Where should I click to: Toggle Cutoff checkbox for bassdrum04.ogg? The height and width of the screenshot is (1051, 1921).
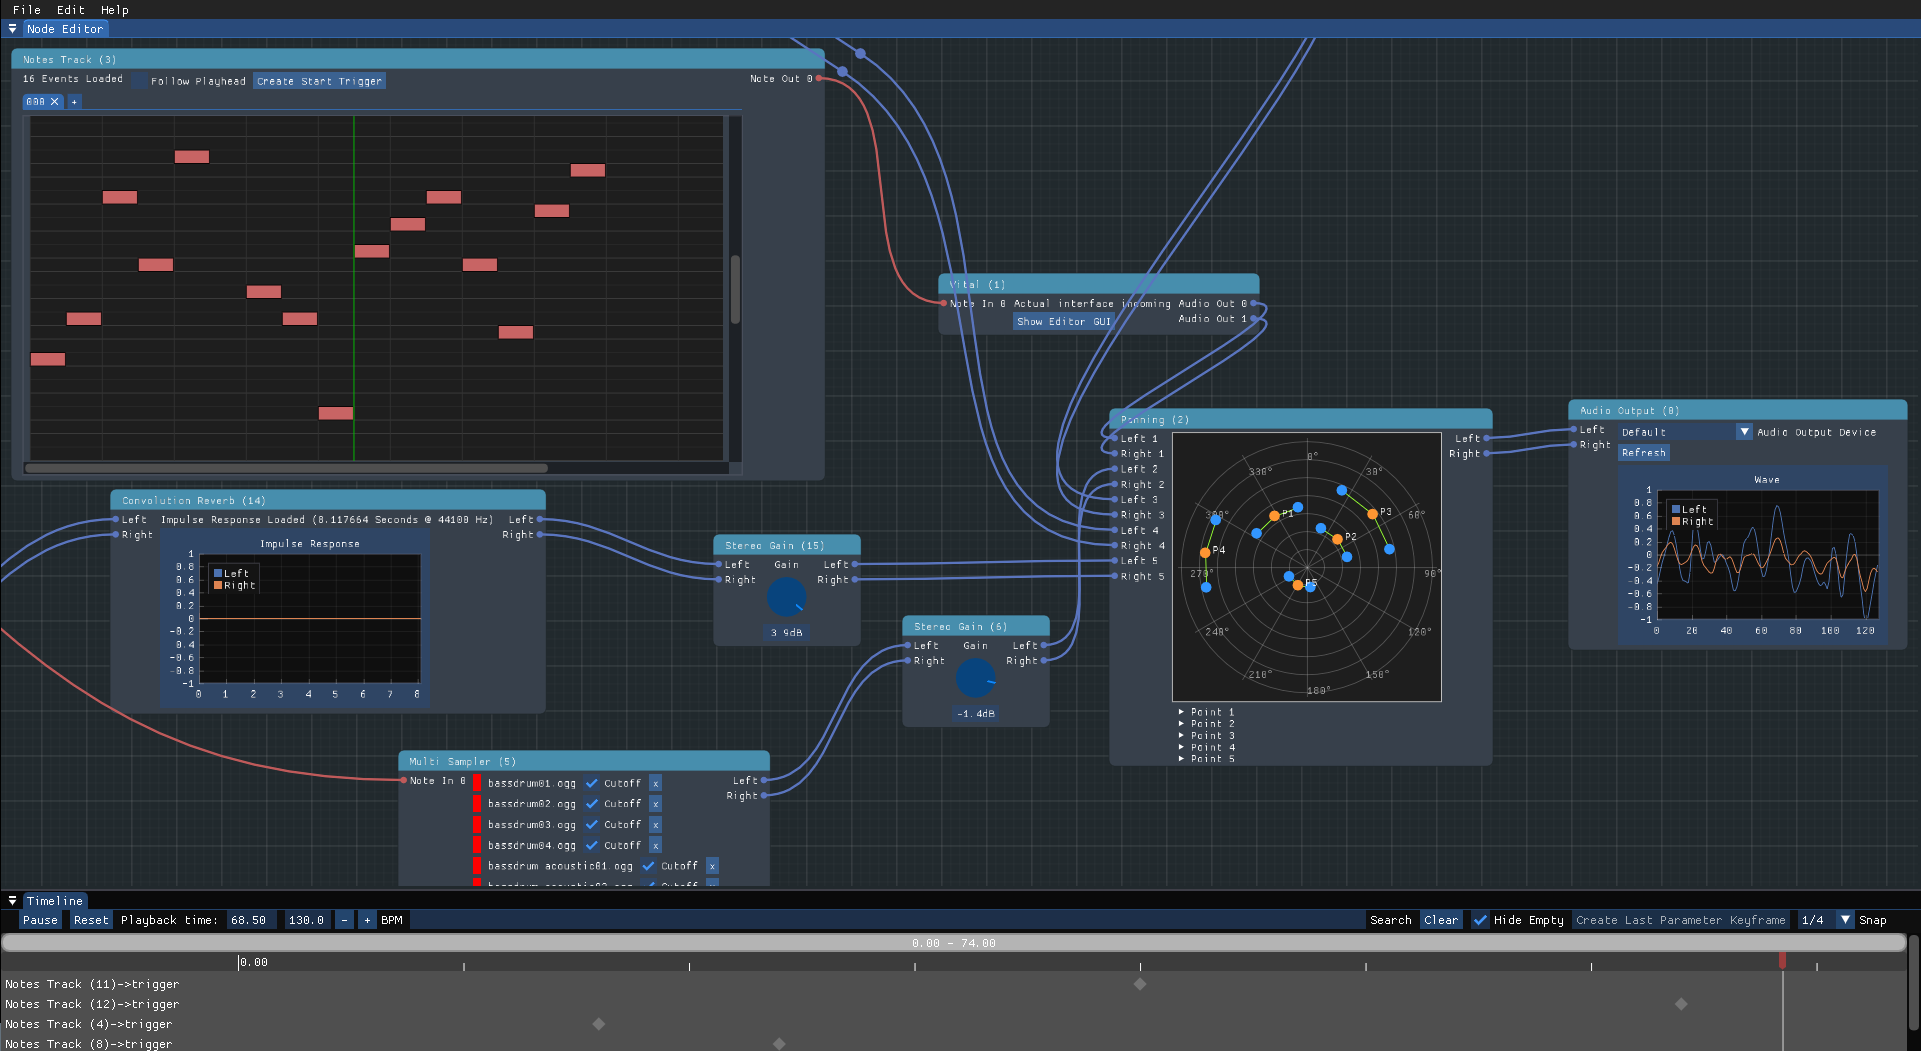coord(592,846)
